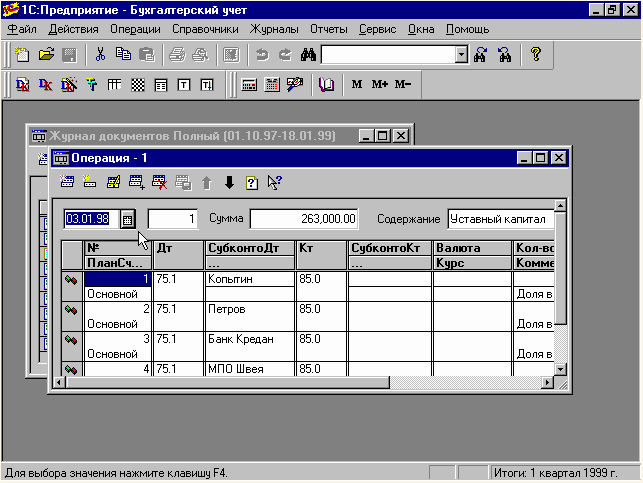643x483 pixels.
Task: Open the calculator icon in second toolbar
Action: 249,85
